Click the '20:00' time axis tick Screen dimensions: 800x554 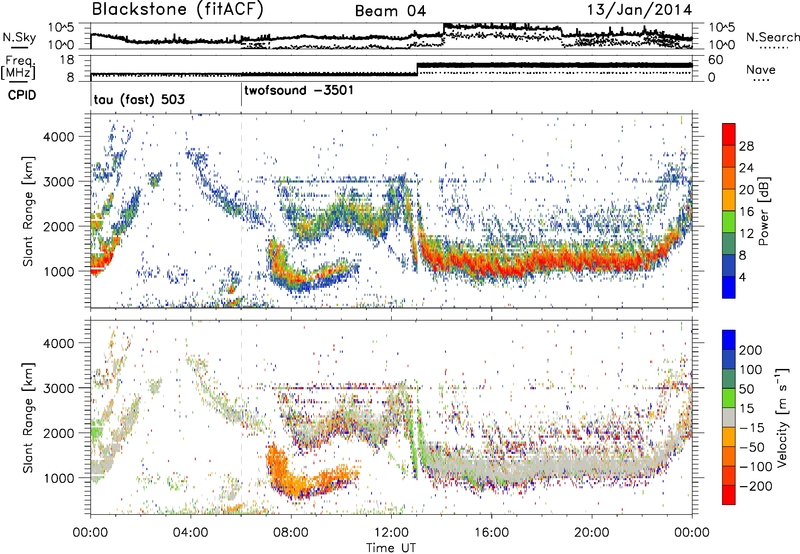point(592,533)
